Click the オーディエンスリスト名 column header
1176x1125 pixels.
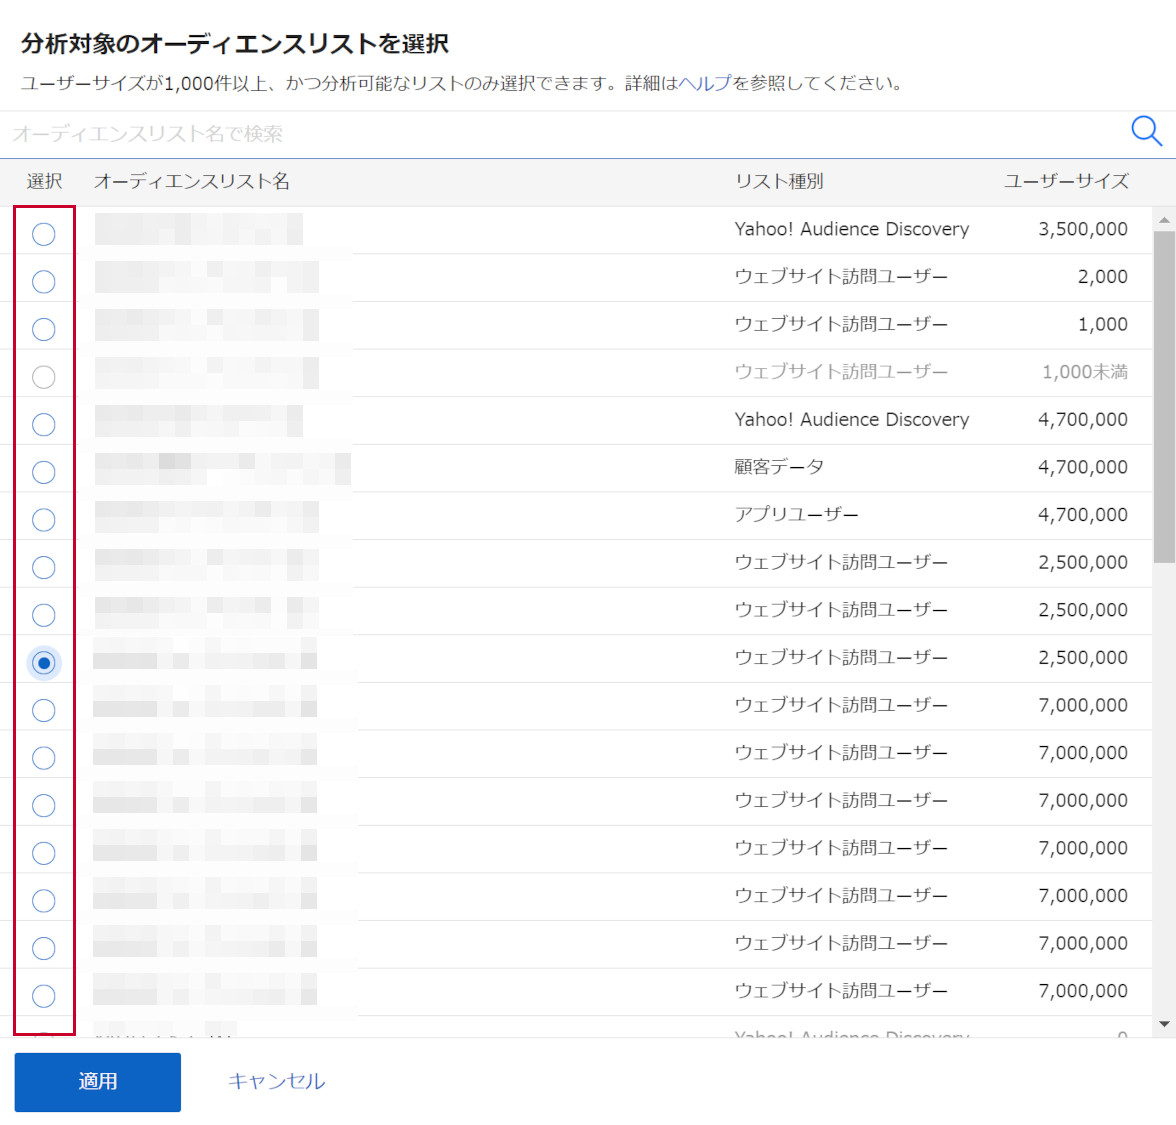coord(192,181)
